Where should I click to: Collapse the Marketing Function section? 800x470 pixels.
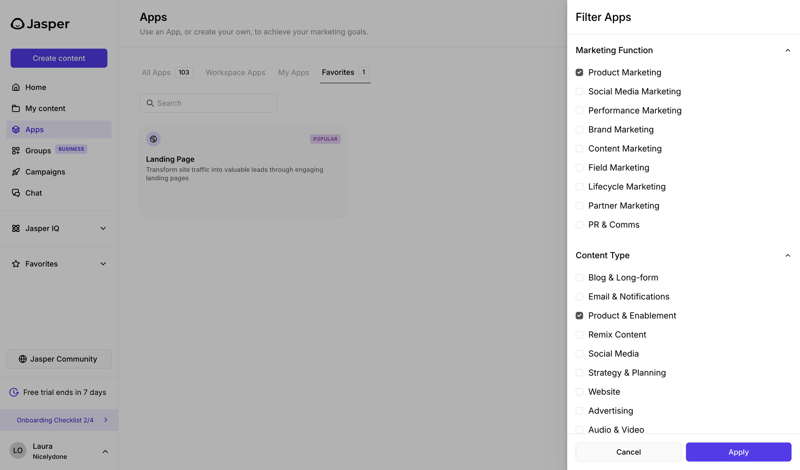(787, 51)
